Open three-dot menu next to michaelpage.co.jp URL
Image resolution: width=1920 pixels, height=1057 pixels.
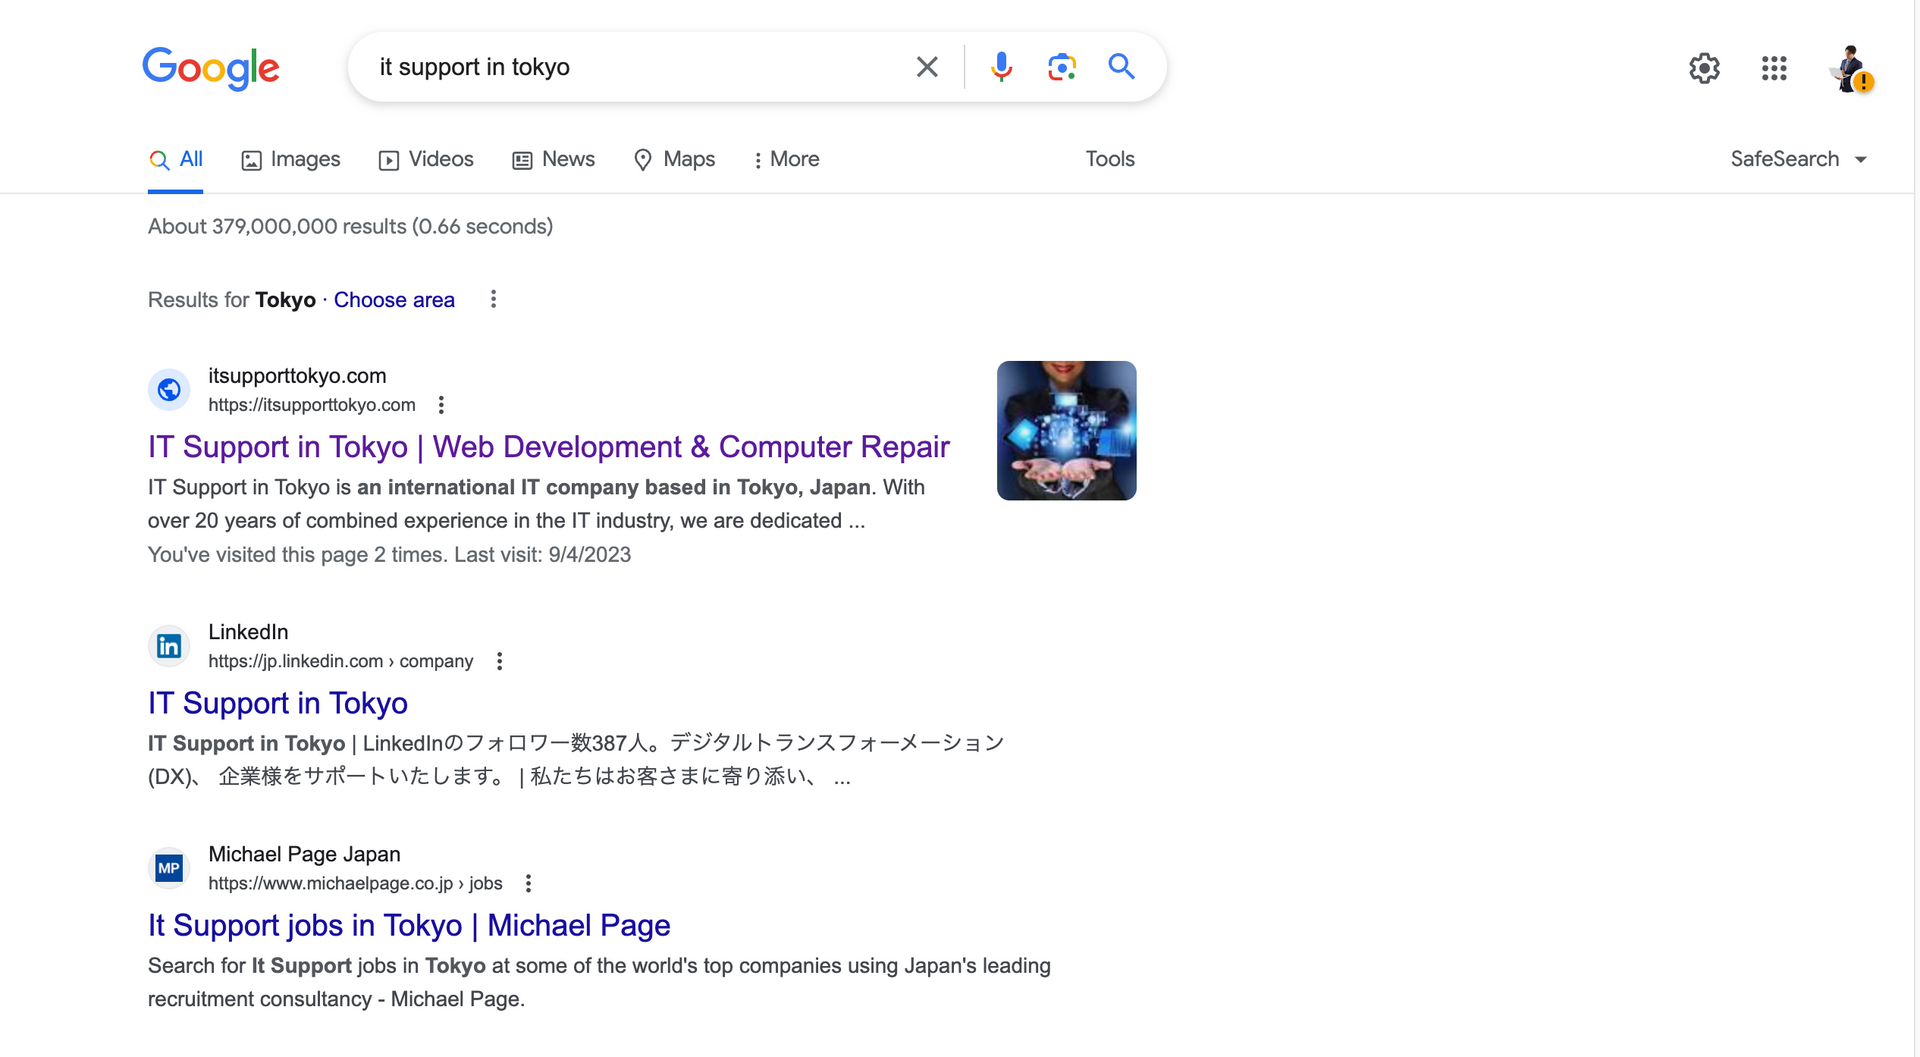tap(528, 883)
